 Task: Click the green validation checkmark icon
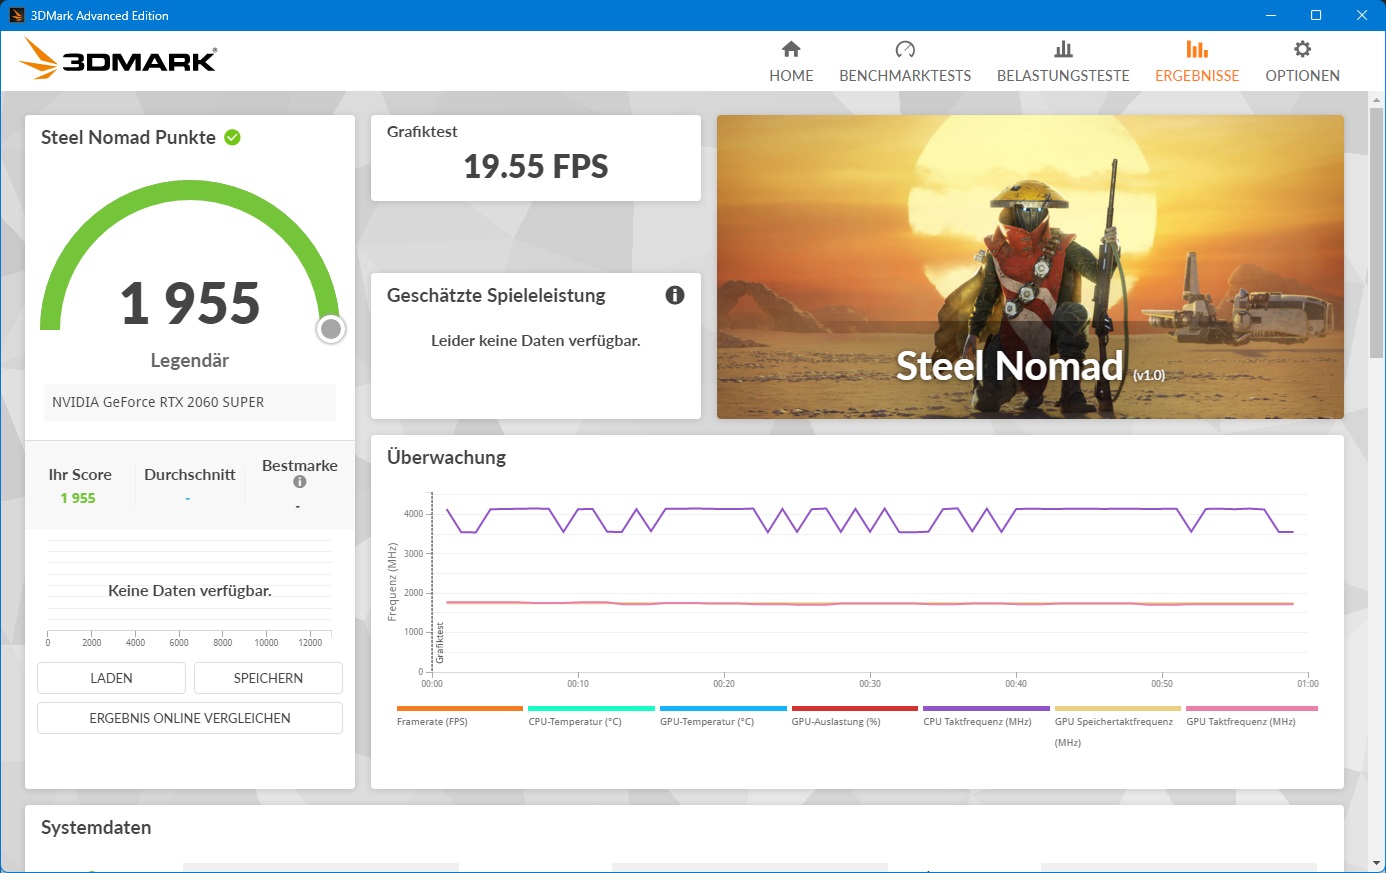point(233,137)
